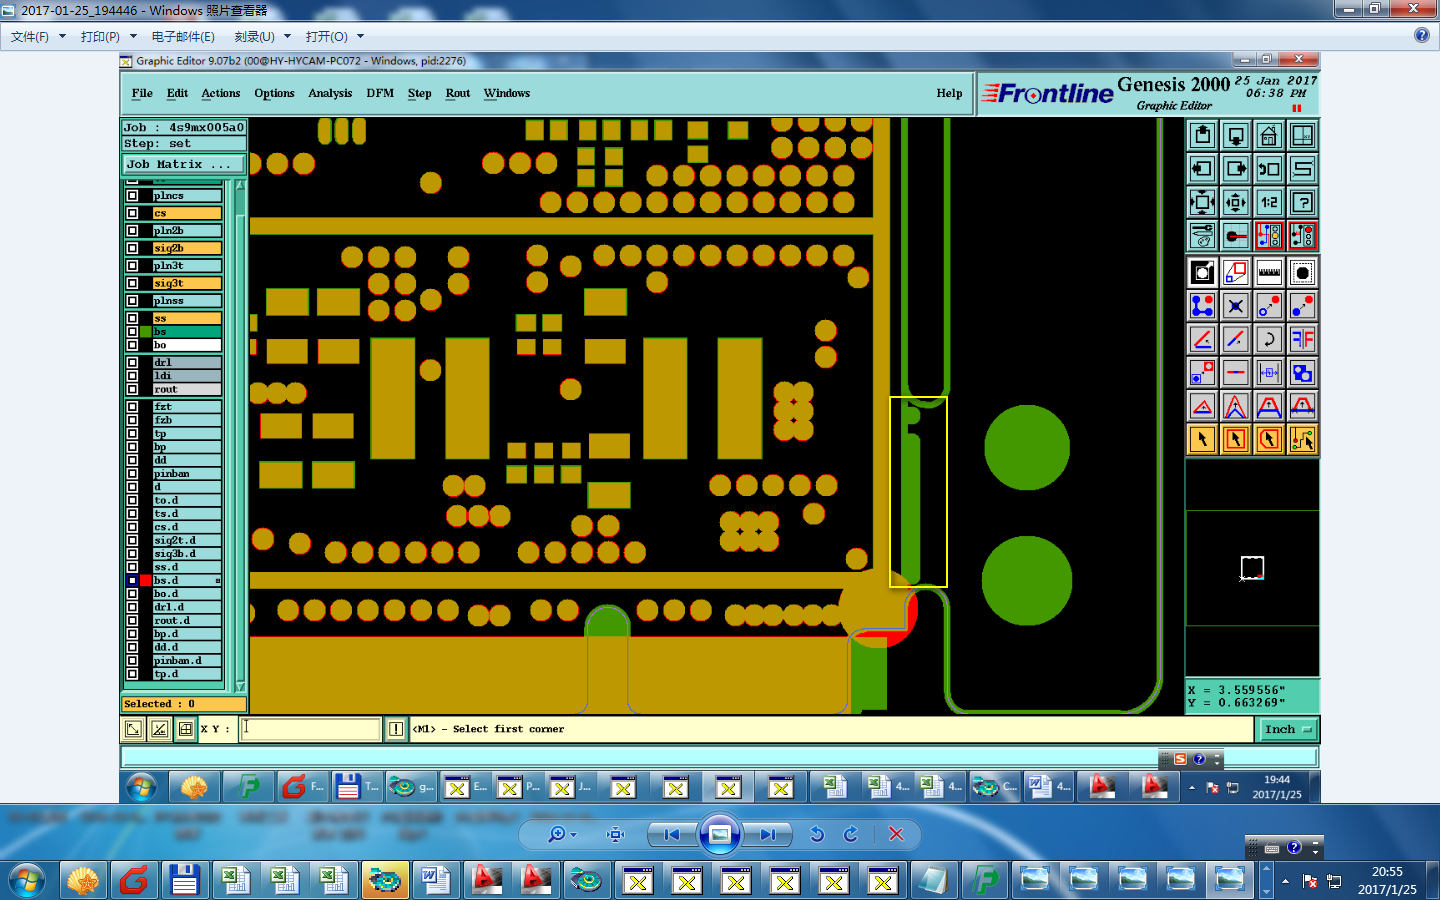This screenshot has height=900, width=1440.
Task: Toggle checkbox for layer cs
Action: pyautogui.click(x=132, y=213)
